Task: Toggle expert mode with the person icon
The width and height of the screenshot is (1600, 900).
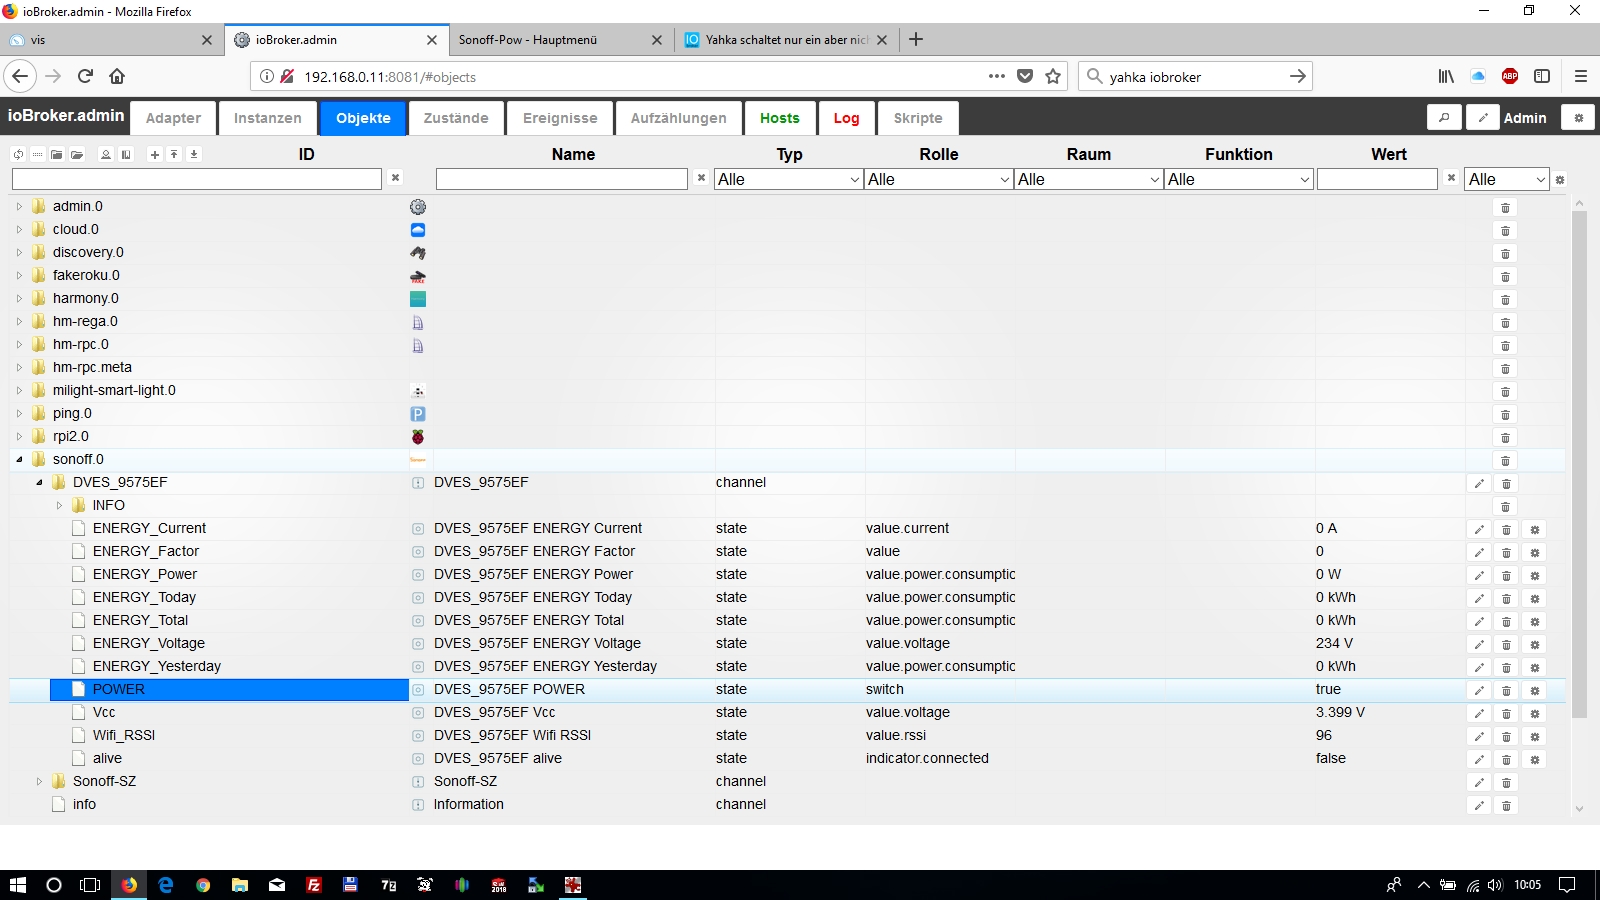Action: click(x=106, y=155)
